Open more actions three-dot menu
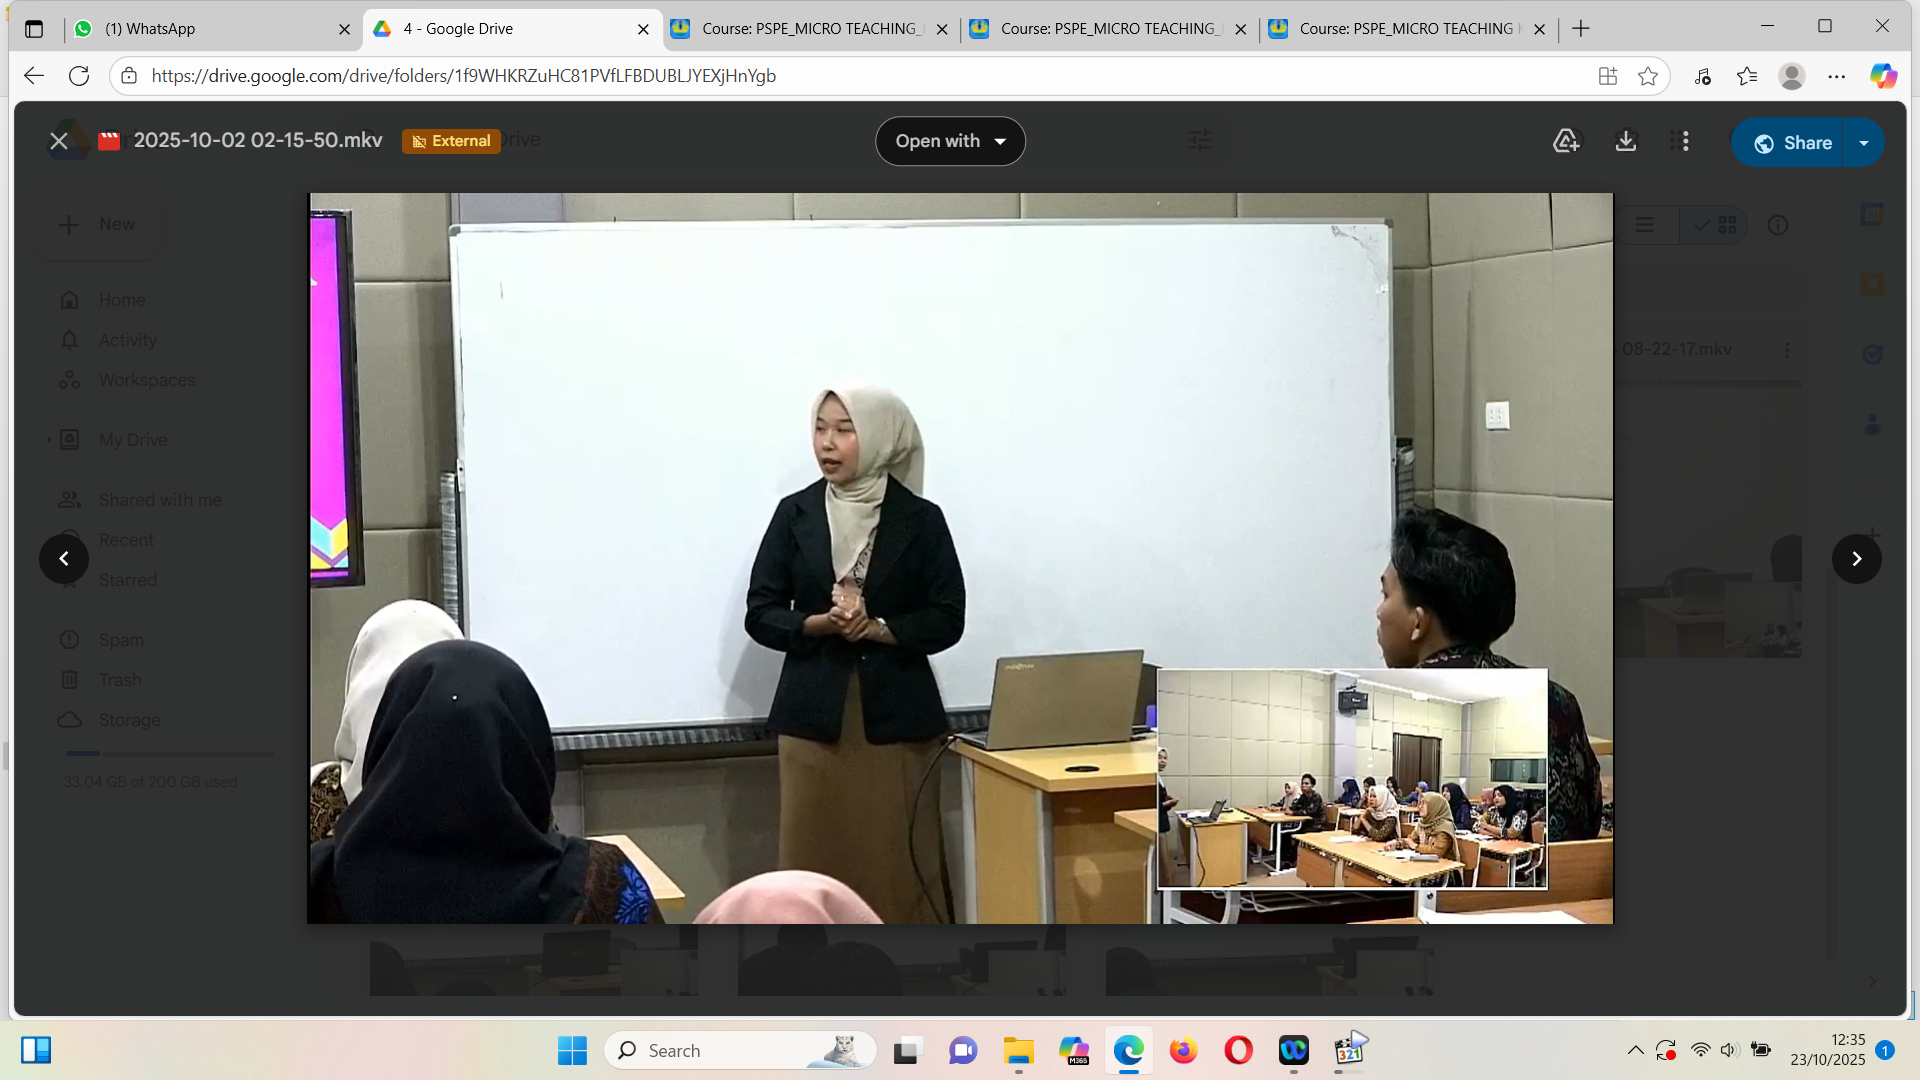 click(1684, 141)
